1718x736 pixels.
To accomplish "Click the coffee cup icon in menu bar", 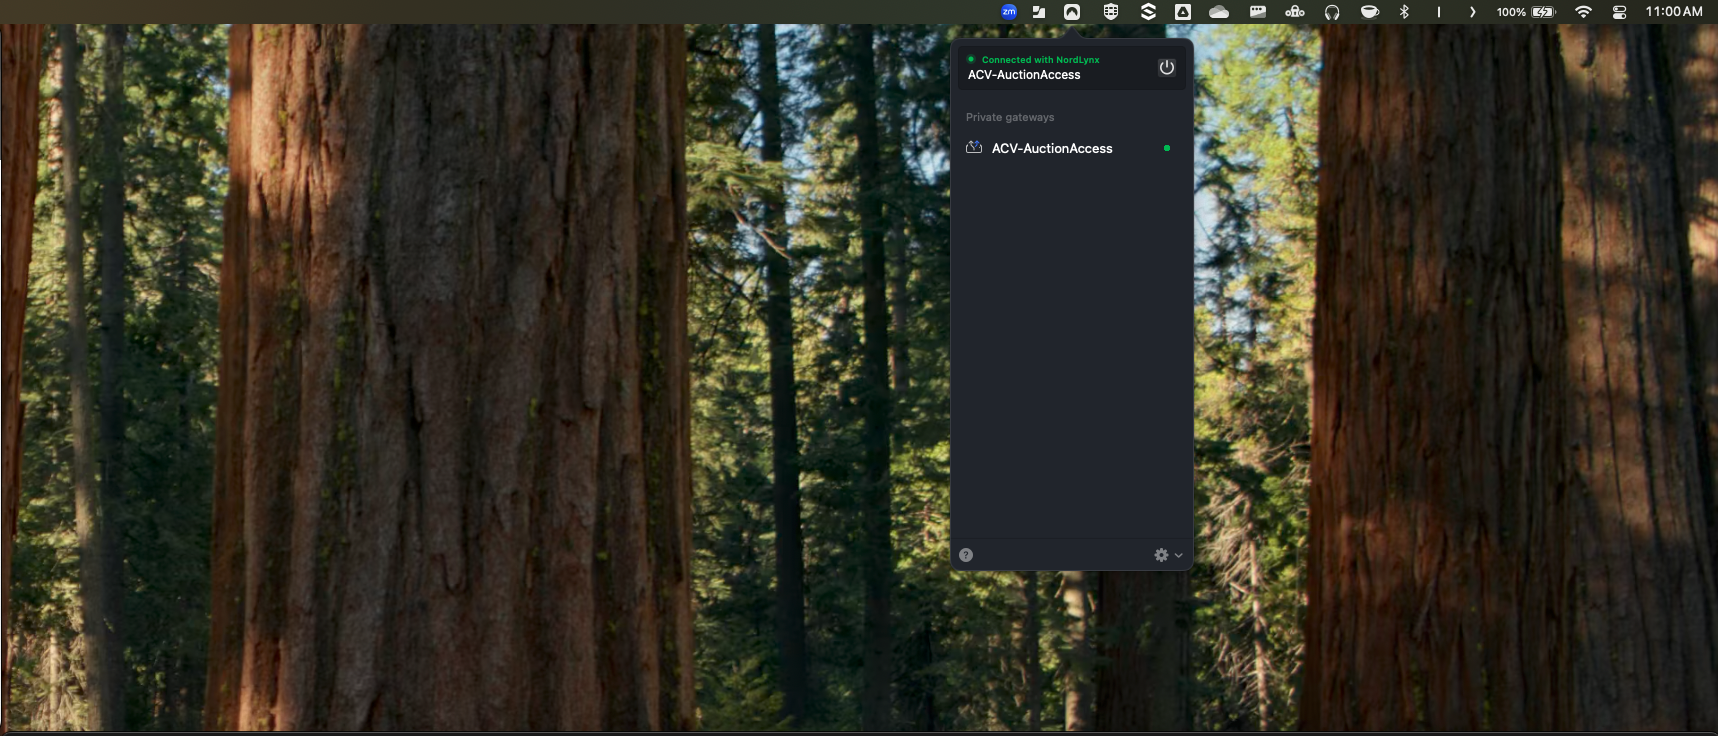I will click(x=1370, y=12).
